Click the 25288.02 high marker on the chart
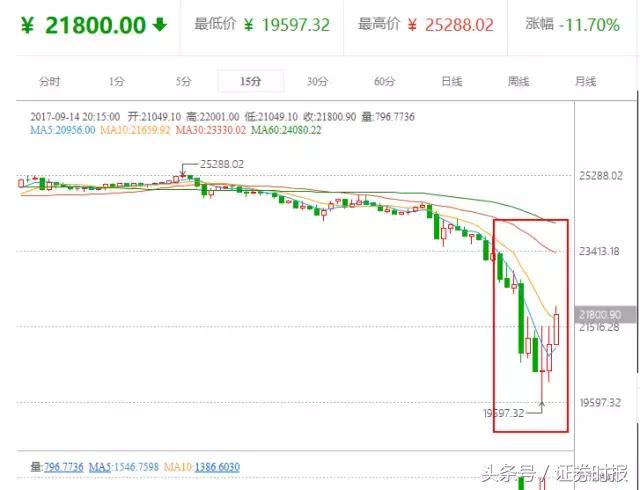The image size is (640, 490). (x=222, y=164)
